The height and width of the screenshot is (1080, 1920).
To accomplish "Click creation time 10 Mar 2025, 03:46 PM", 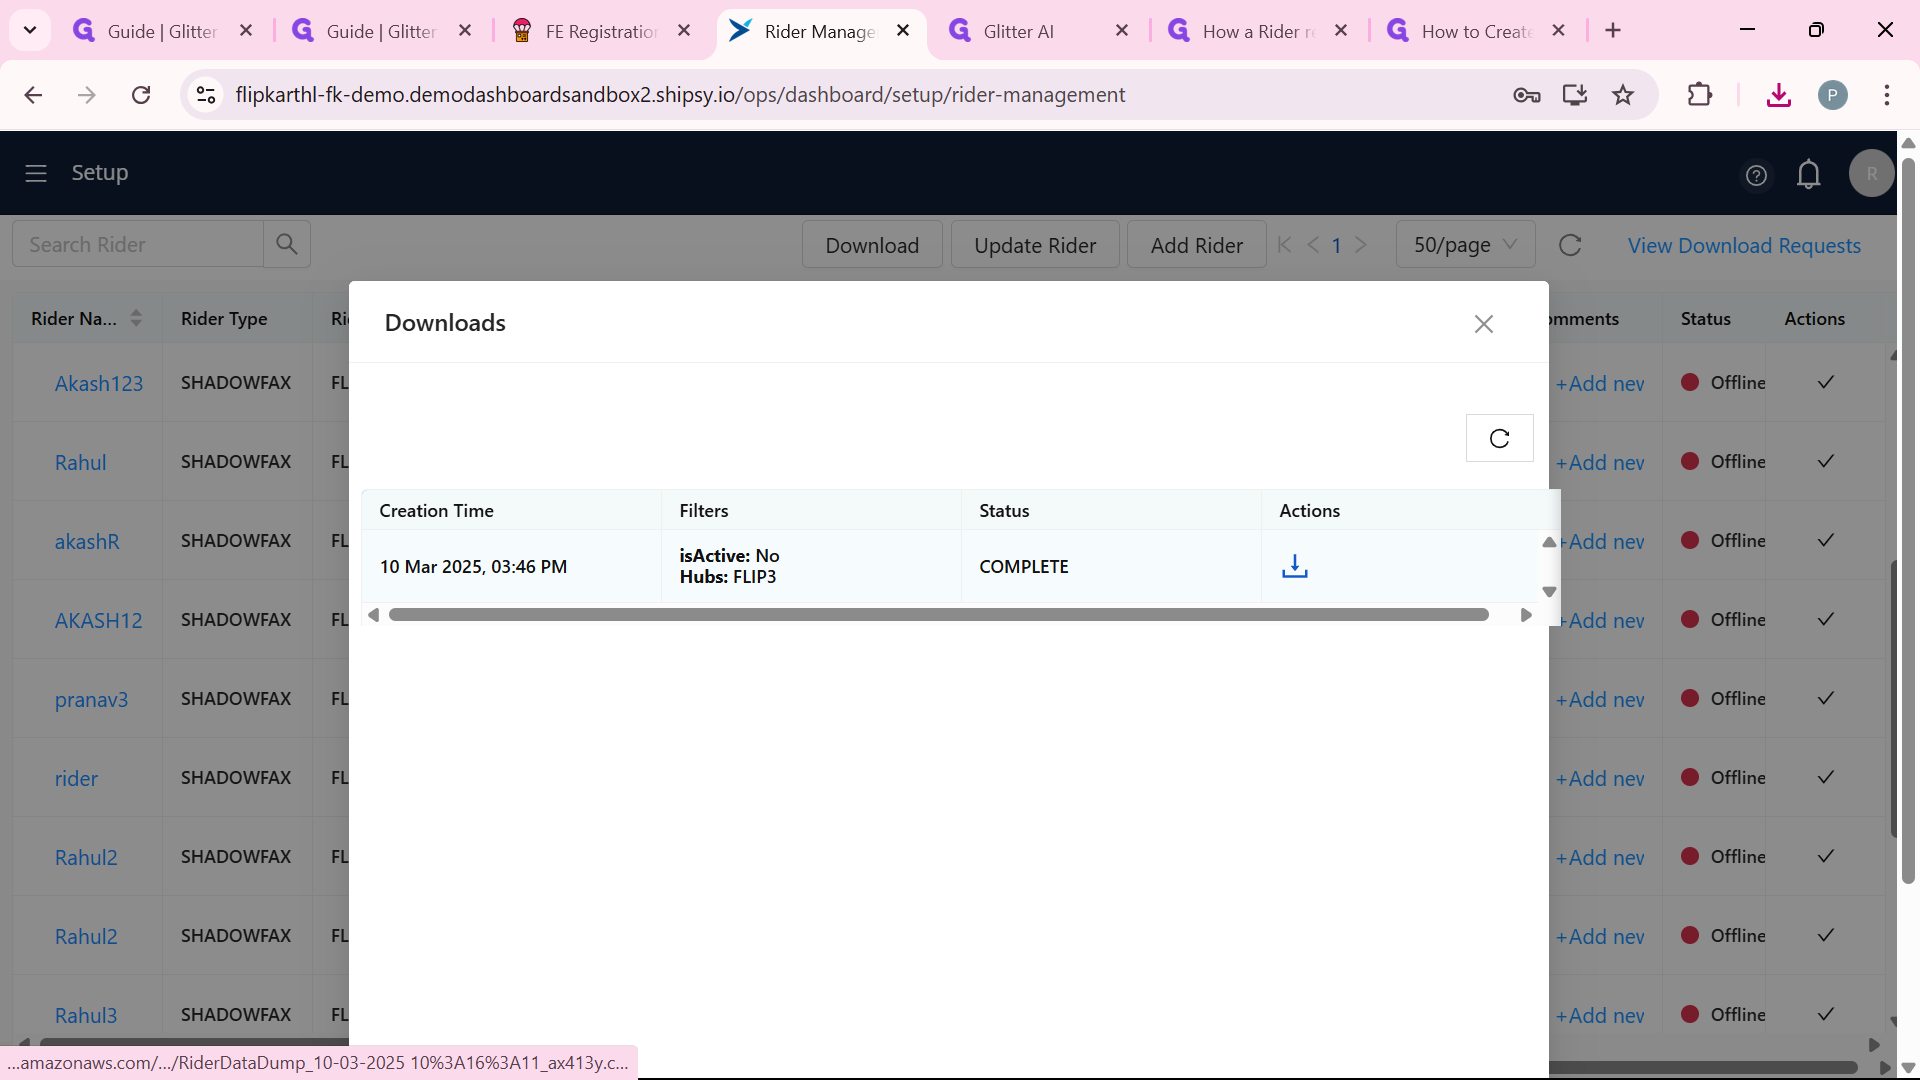I will [x=473, y=566].
